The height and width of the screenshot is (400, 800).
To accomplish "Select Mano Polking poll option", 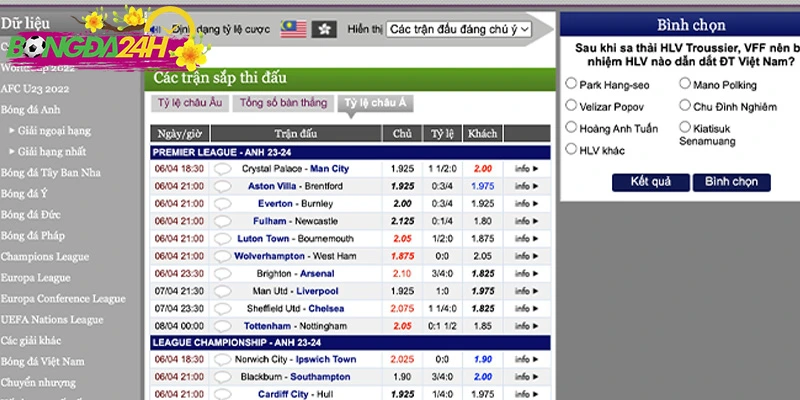I will click(685, 83).
